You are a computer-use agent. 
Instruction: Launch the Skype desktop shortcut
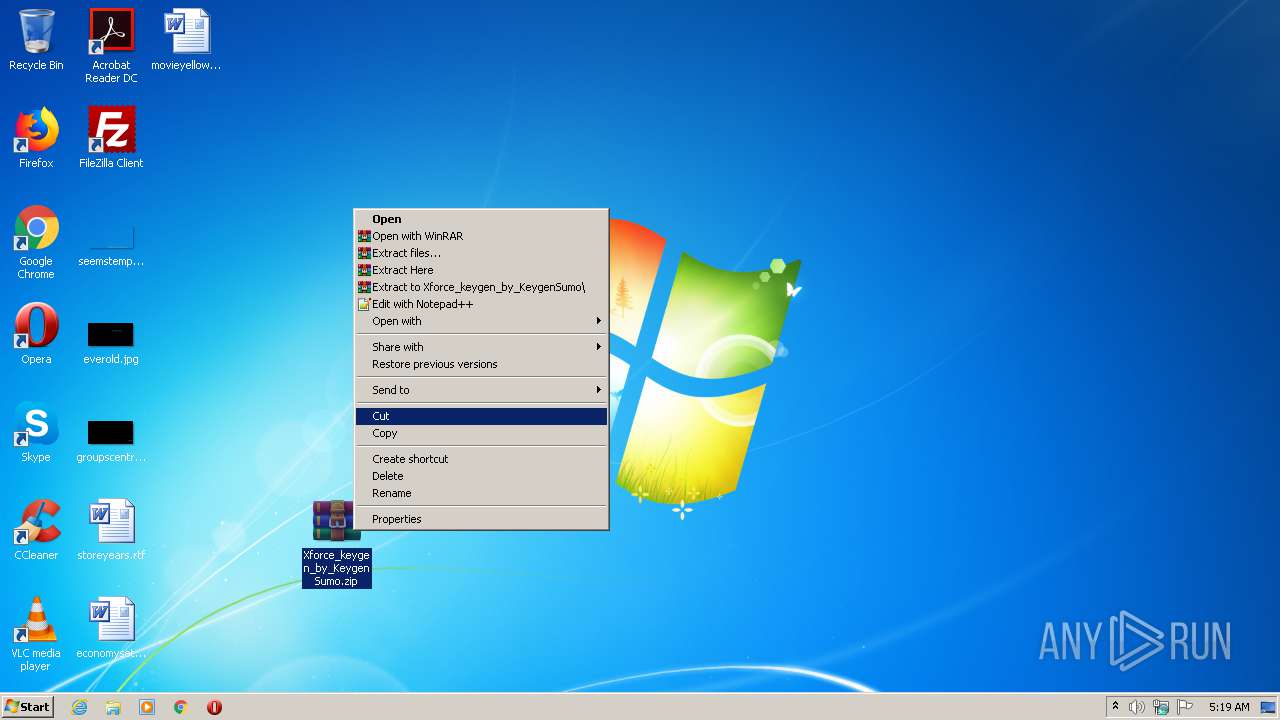[36, 432]
